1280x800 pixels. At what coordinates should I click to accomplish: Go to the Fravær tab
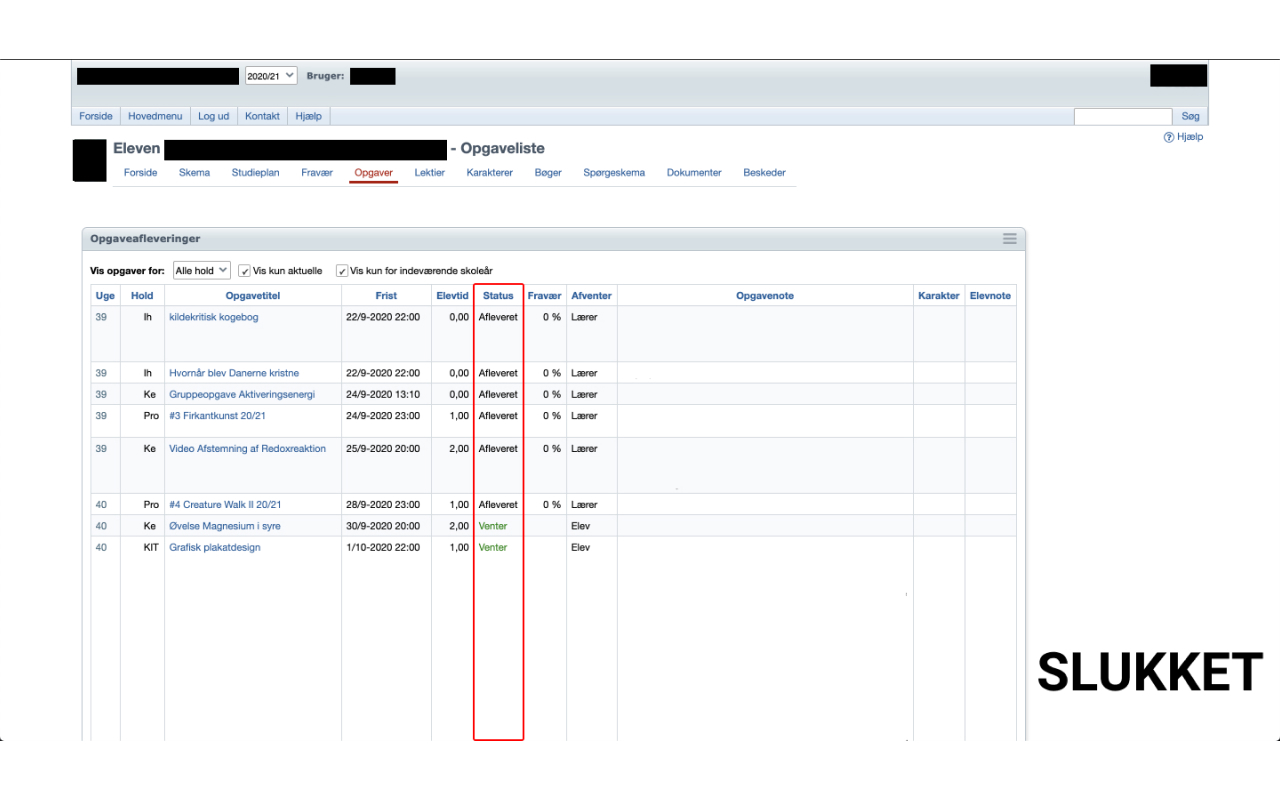pos(317,173)
